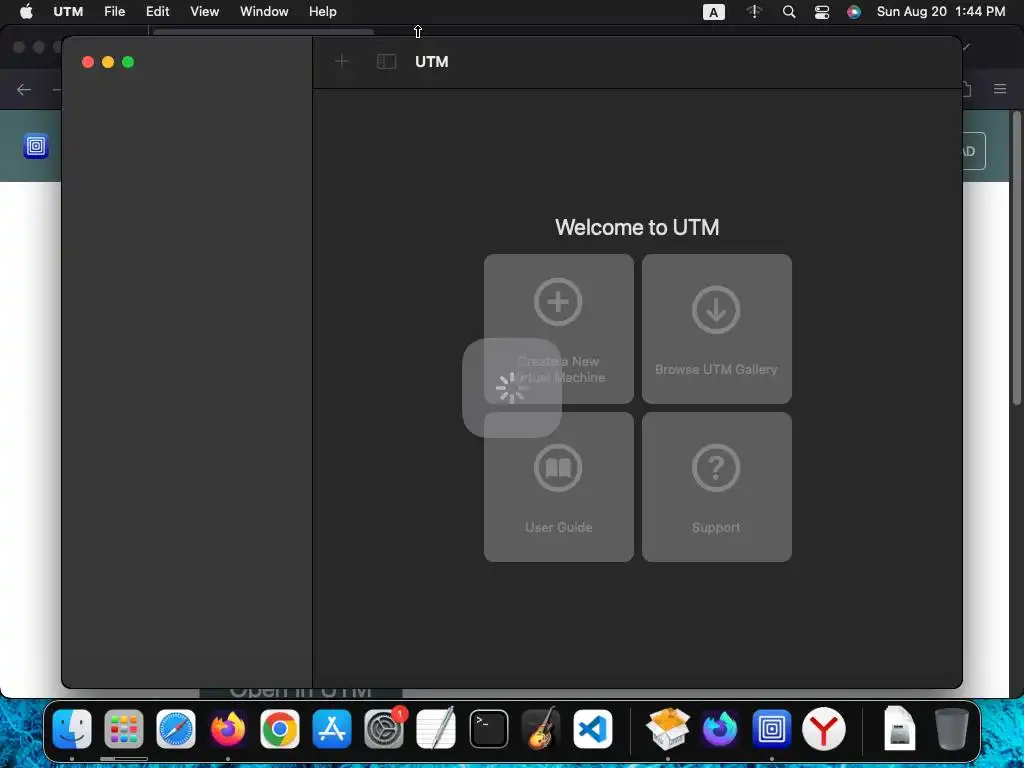Click the Siri icon in menu bar
Image resolution: width=1024 pixels, height=768 pixels.
[x=854, y=12]
